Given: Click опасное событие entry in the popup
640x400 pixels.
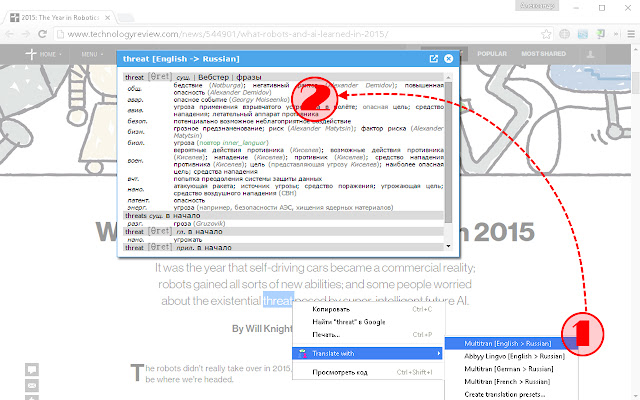Looking at the screenshot, I should coord(201,100).
